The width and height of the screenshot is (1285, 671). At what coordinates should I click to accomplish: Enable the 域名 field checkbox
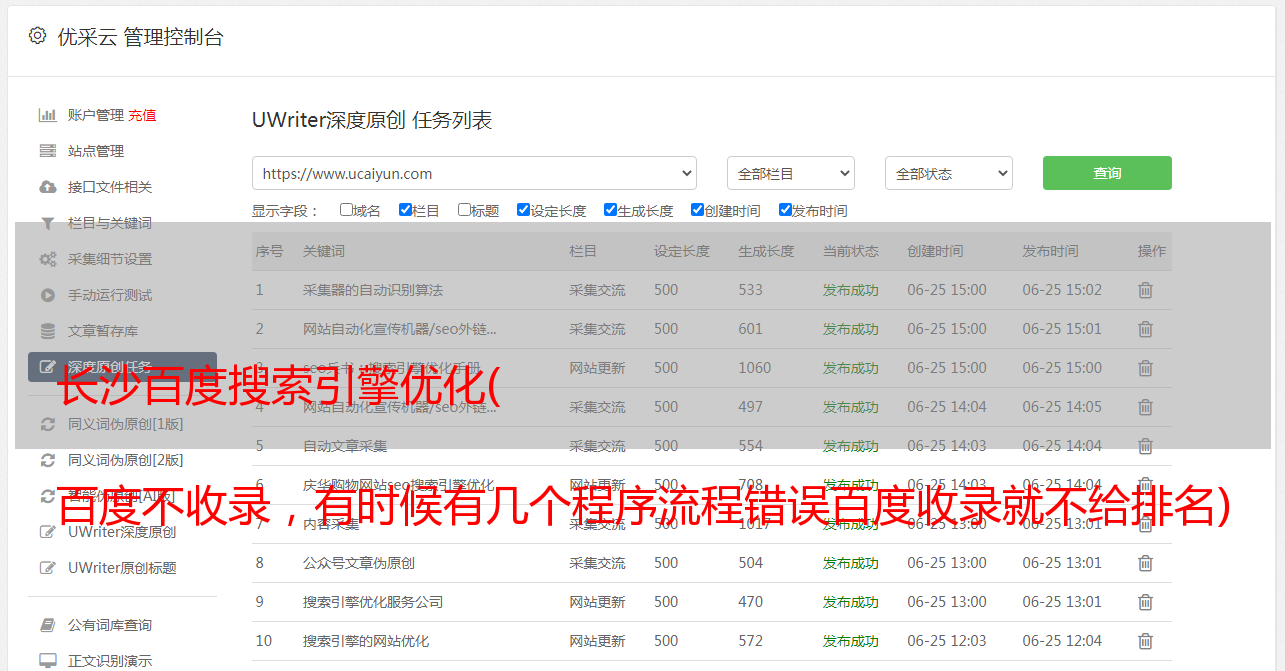[x=346, y=210]
